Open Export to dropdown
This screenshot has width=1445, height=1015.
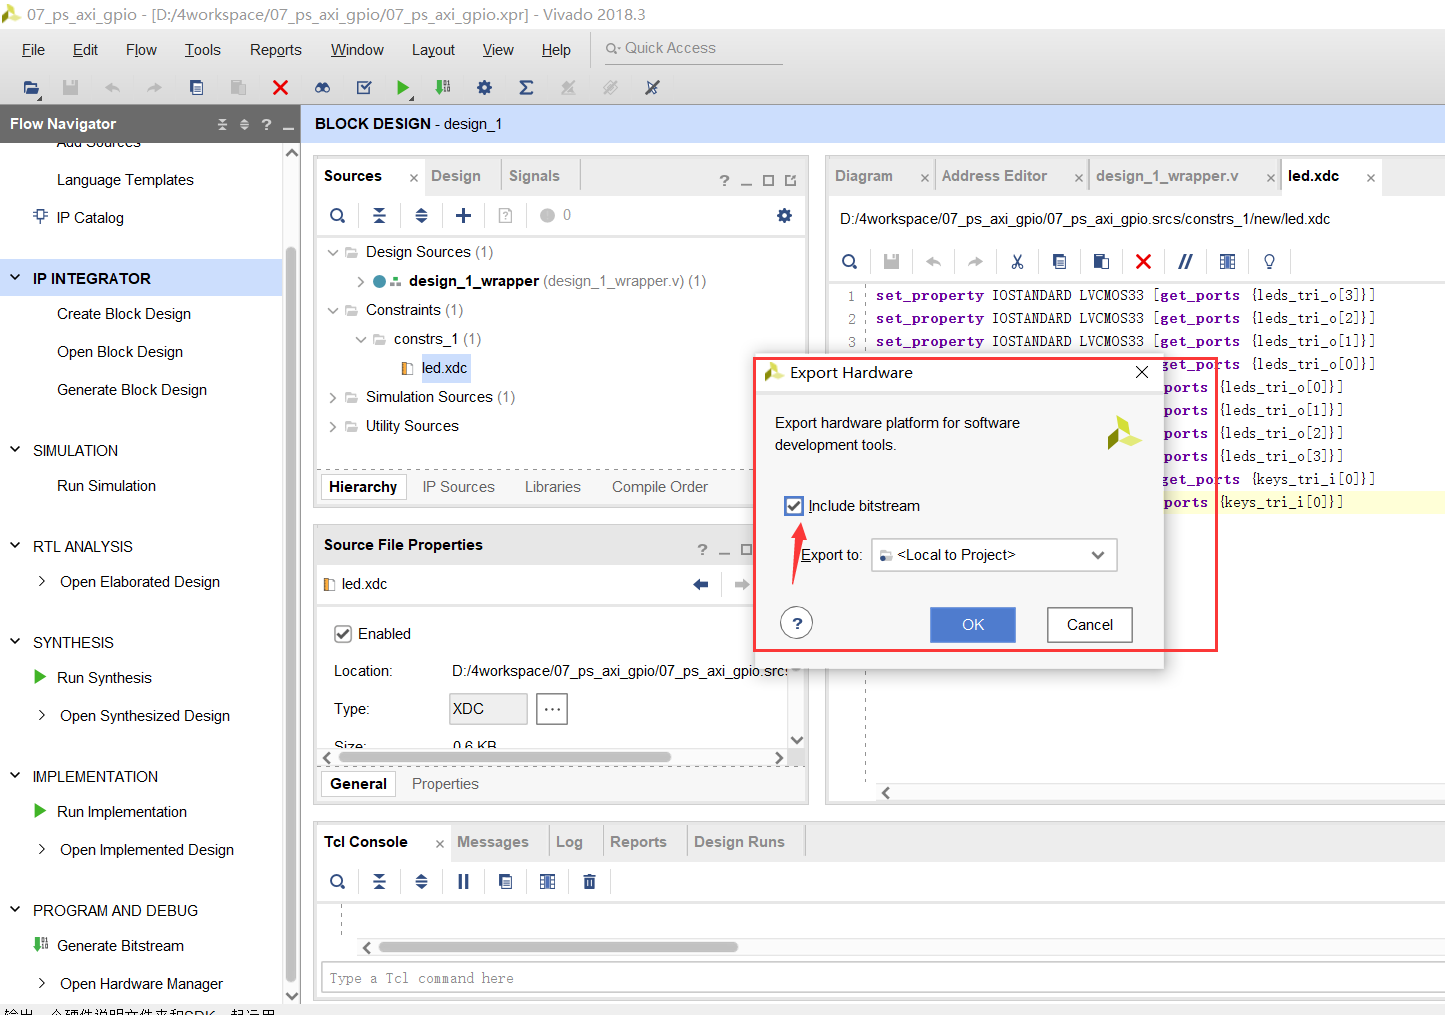[994, 555]
